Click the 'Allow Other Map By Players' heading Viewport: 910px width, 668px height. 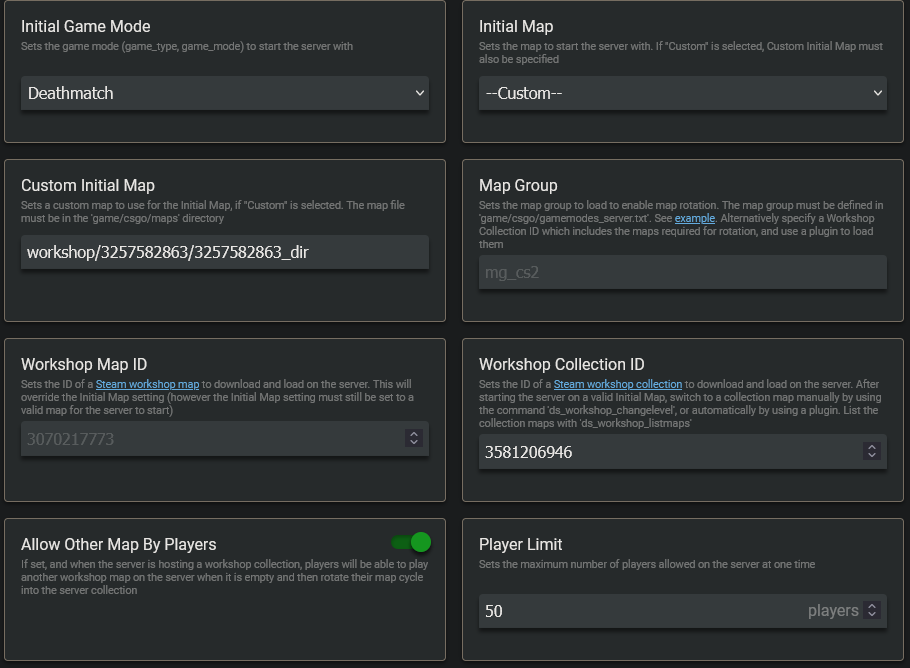(x=118, y=544)
